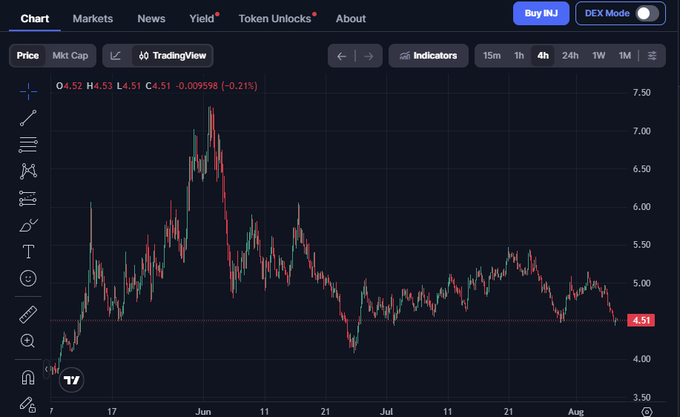The image size is (680, 417).
Task: Open the Token Unlocks tab
Action: click(275, 19)
